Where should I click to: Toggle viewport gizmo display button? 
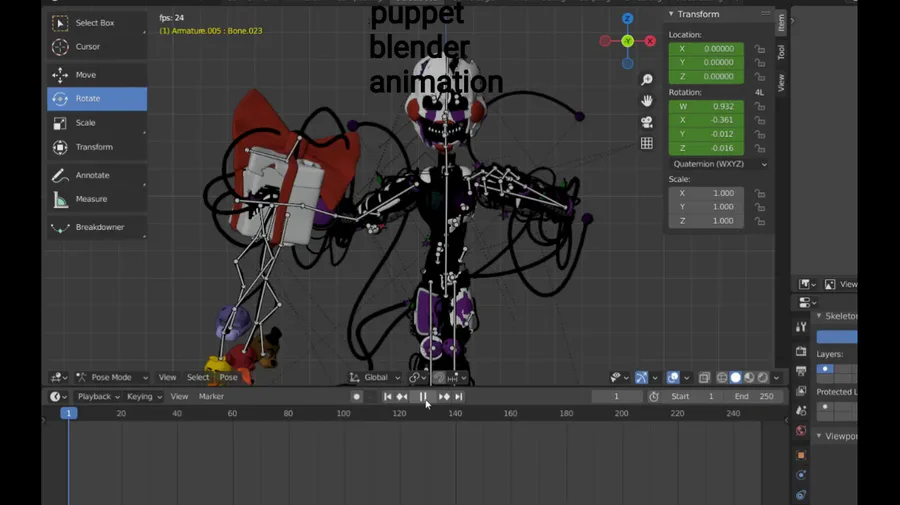pos(642,377)
